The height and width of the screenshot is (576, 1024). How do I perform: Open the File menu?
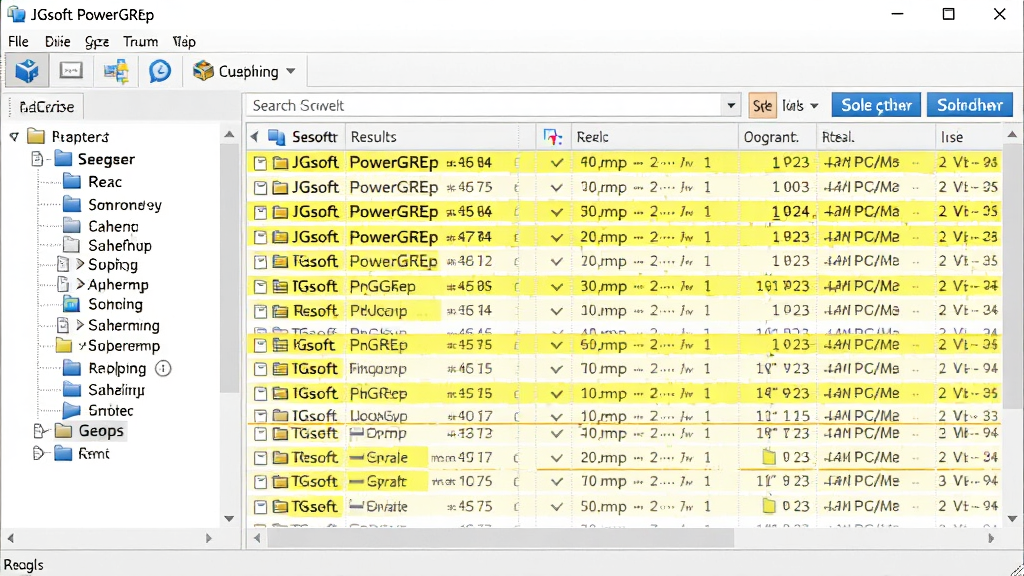point(18,42)
